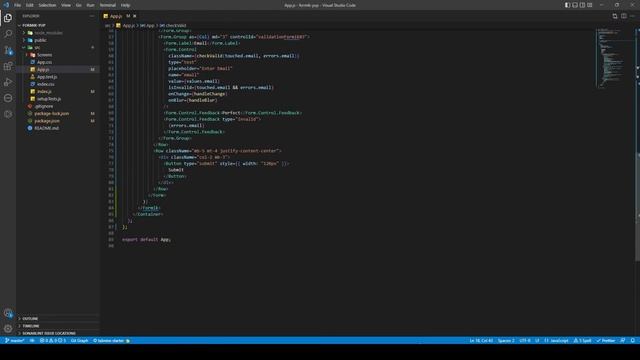
Task: Synchronize changes from the status bar
Action: [32, 340]
